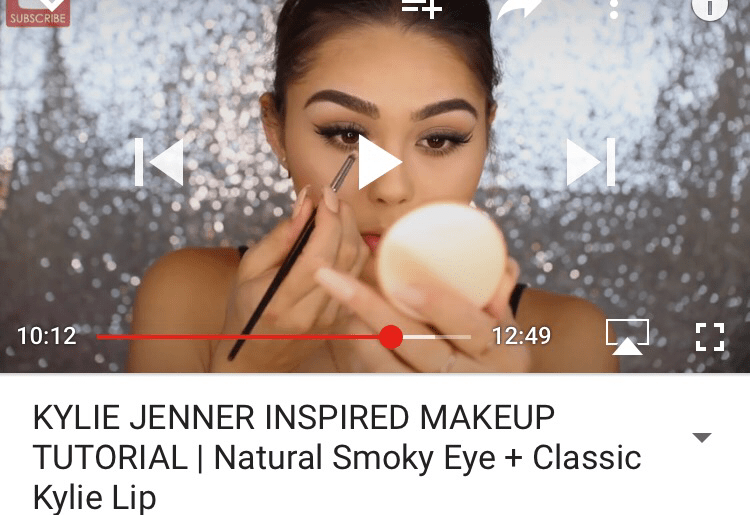The height and width of the screenshot is (515, 750).
Task: Open the add-to-playlist icon
Action: point(422,9)
